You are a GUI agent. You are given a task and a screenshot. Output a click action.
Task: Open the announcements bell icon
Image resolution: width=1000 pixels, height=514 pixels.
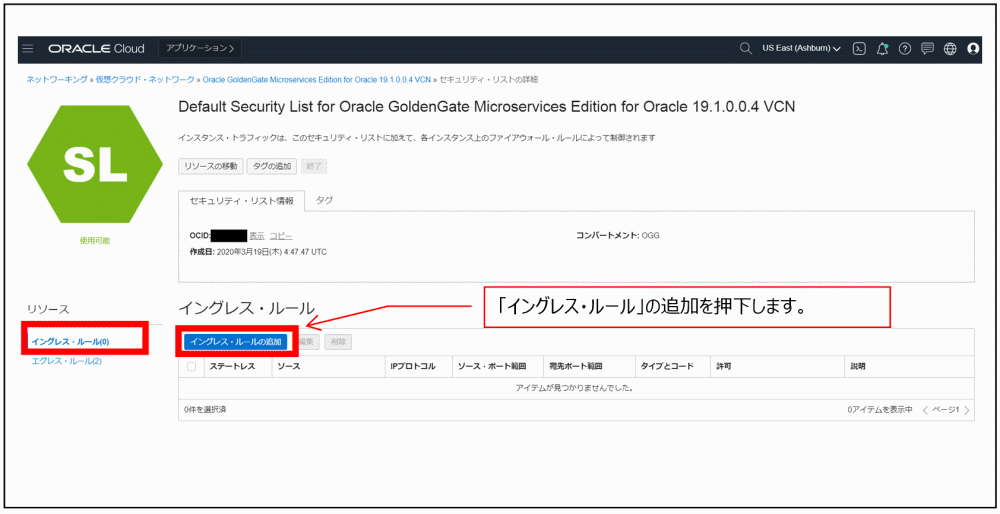[x=882, y=48]
